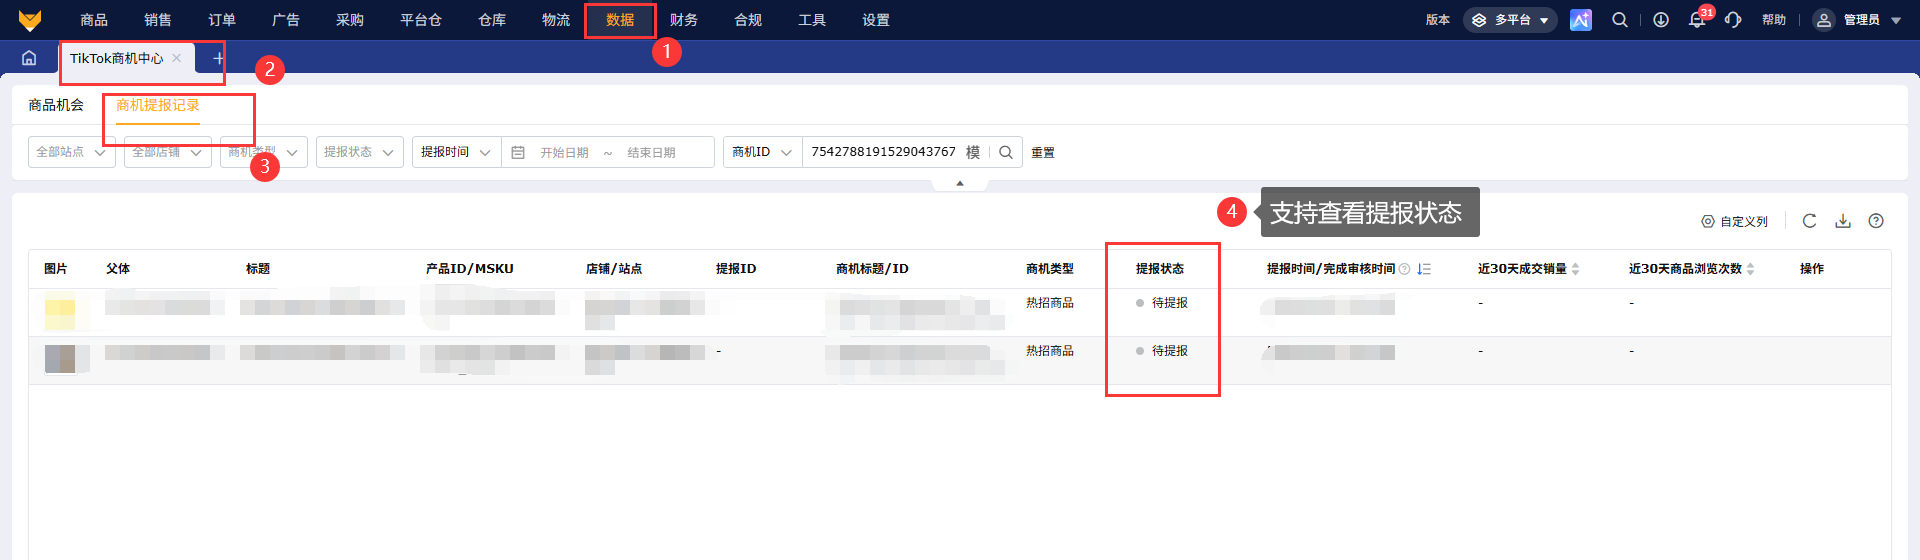
Task: Click the 版本 link
Action: click(x=1438, y=20)
